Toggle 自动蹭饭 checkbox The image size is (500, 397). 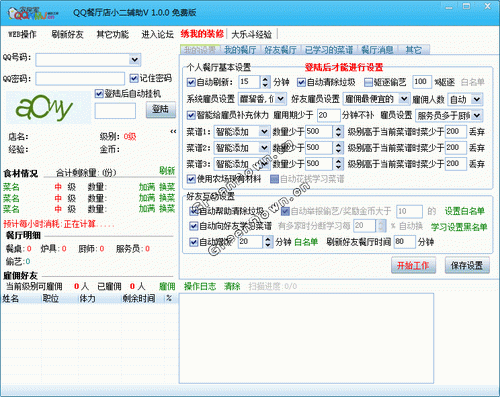point(193,242)
